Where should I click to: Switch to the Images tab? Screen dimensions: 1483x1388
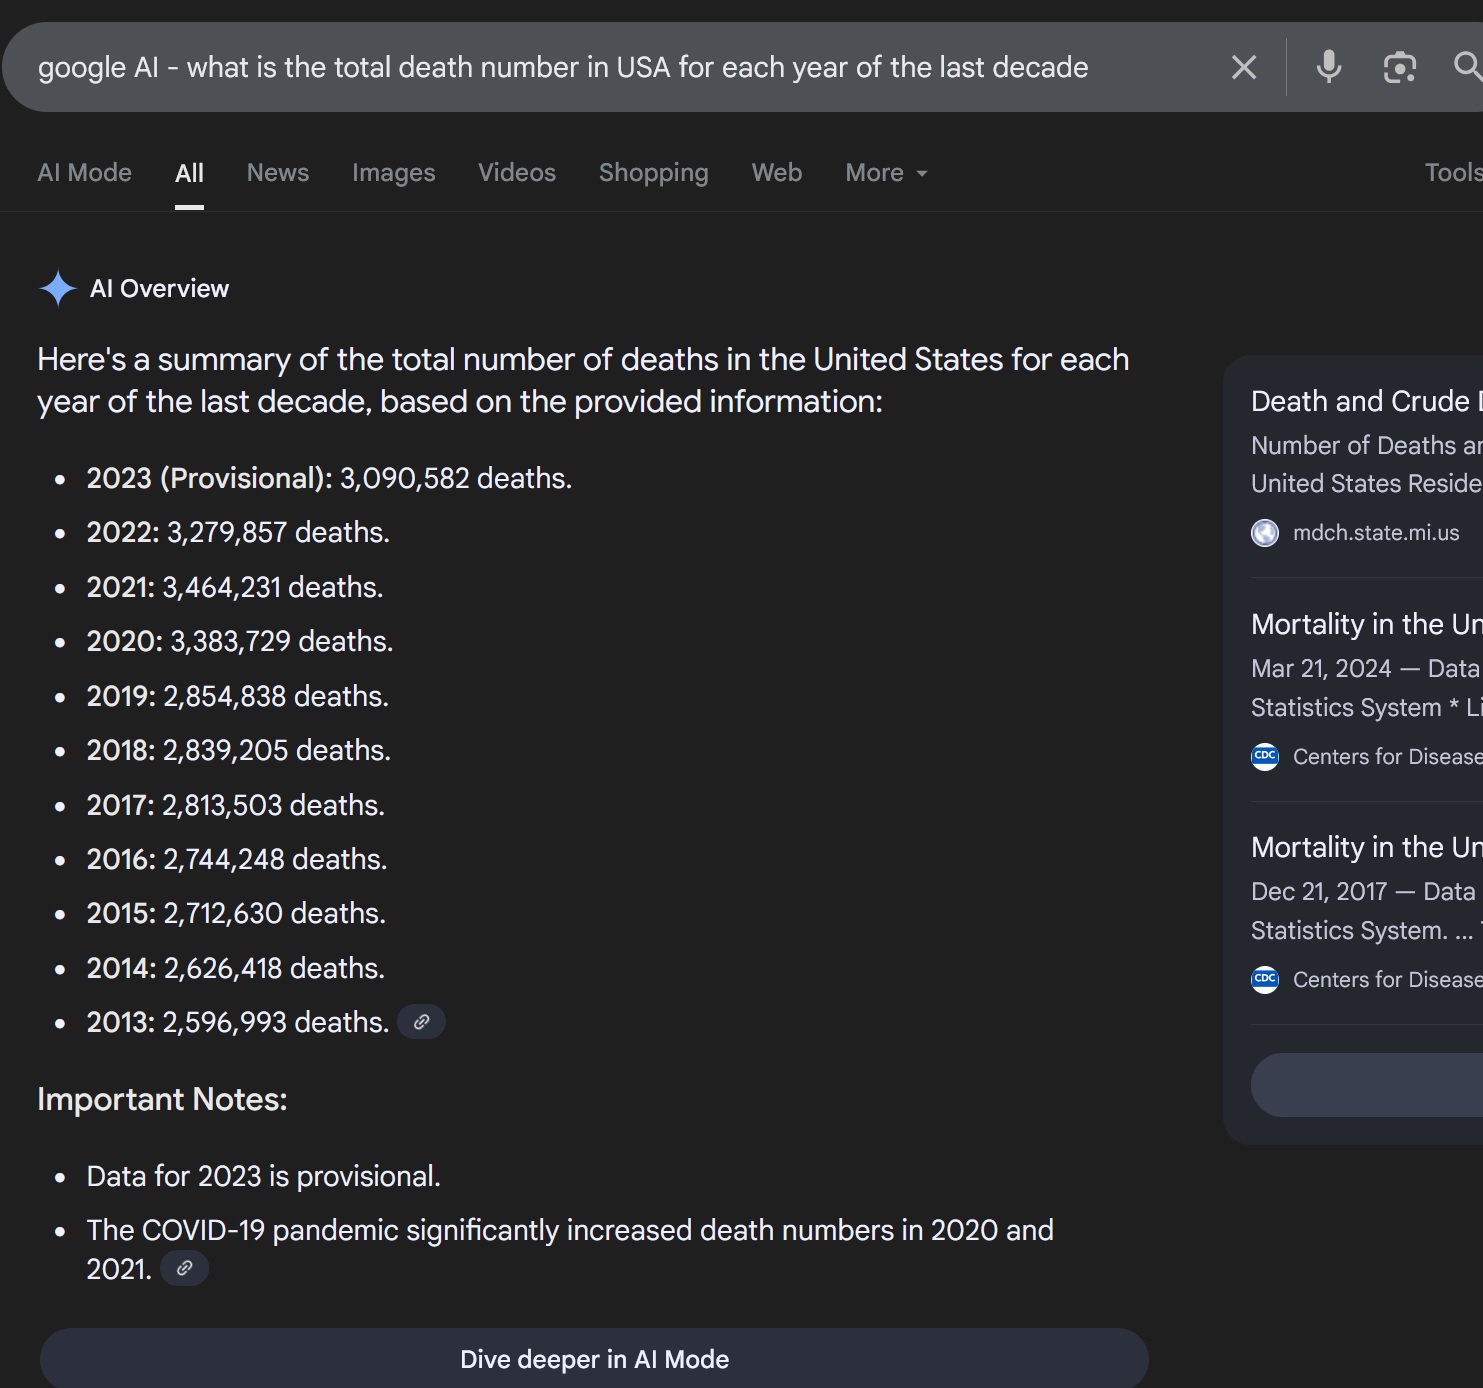pos(394,173)
